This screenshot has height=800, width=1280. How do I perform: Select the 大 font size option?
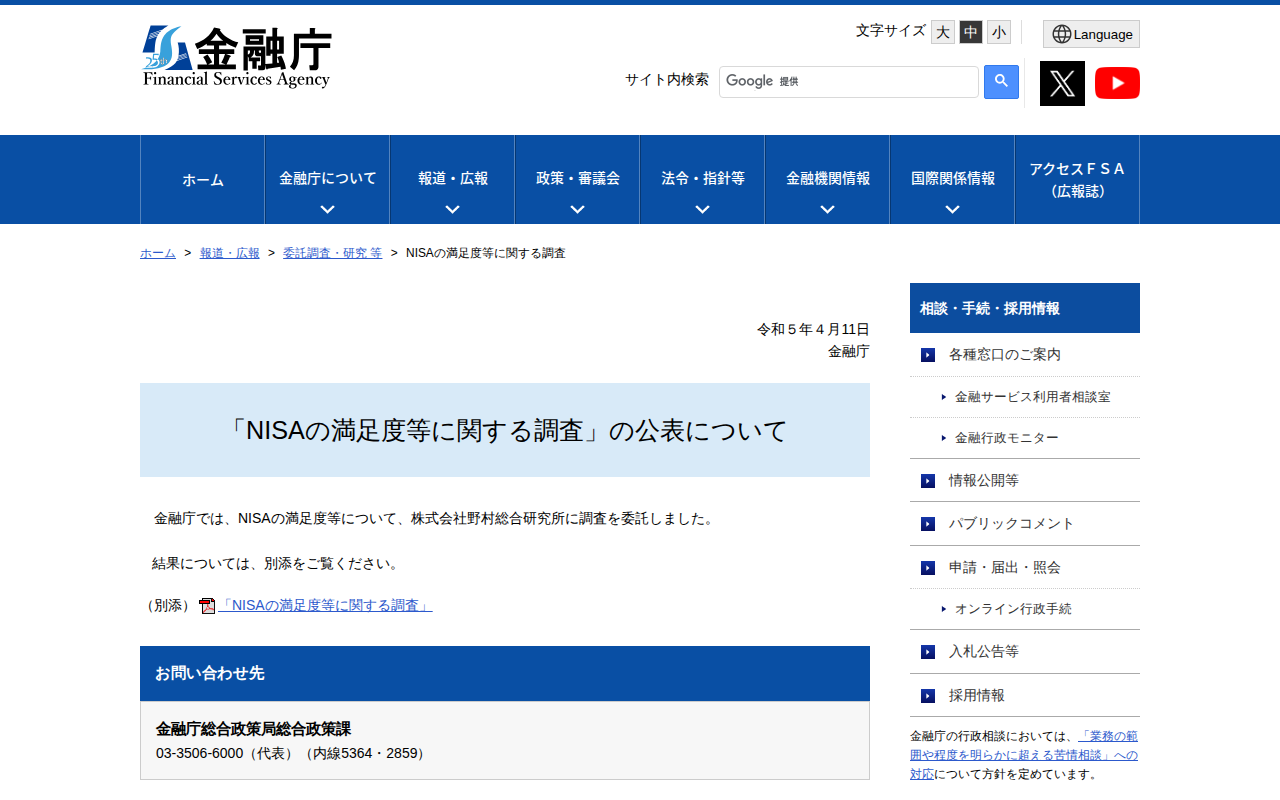942,32
